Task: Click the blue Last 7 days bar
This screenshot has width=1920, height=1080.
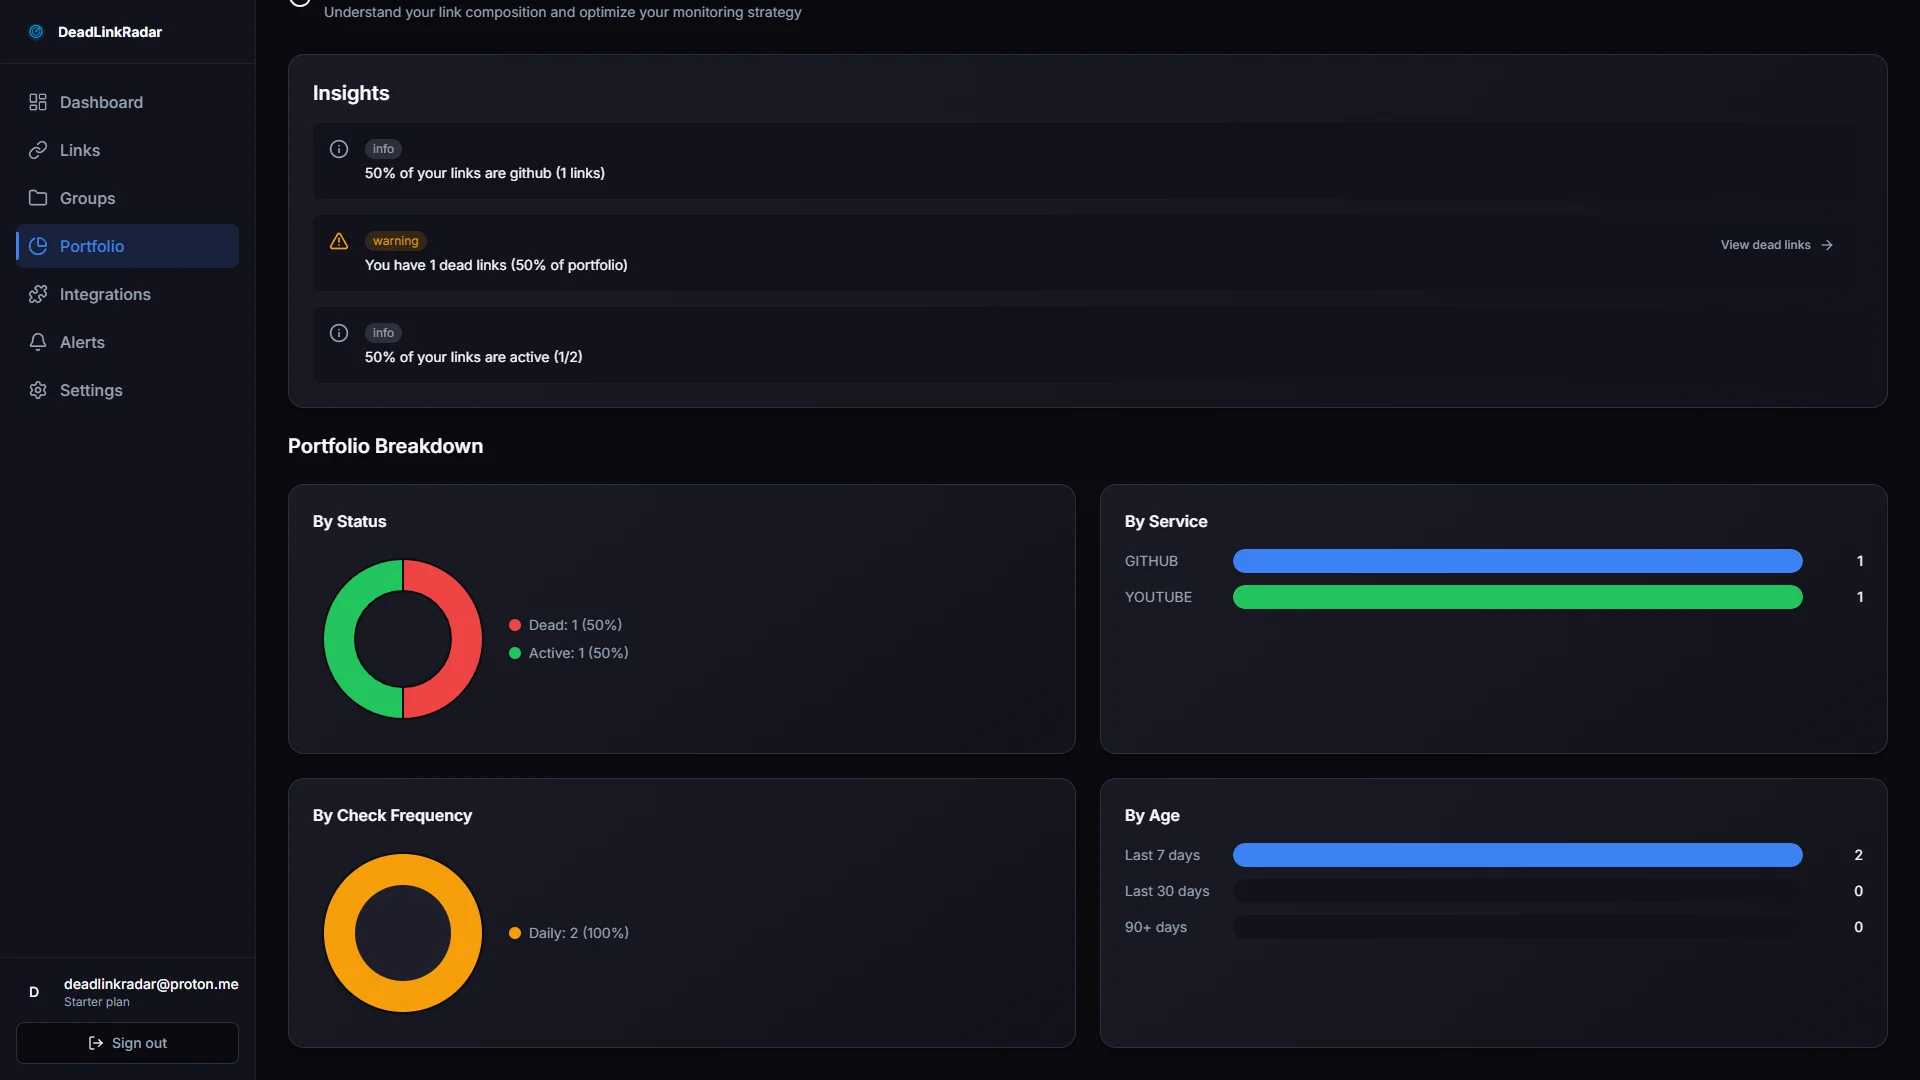Action: click(x=1517, y=855)
